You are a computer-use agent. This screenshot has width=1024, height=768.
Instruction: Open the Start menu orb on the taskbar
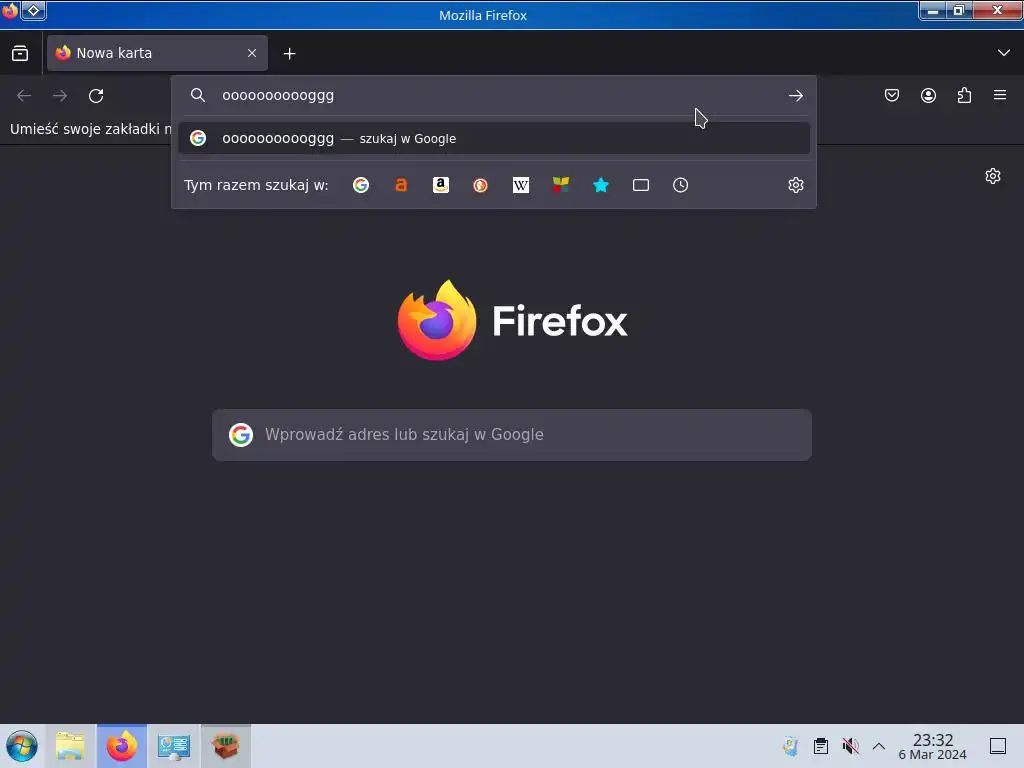[22, 746]
